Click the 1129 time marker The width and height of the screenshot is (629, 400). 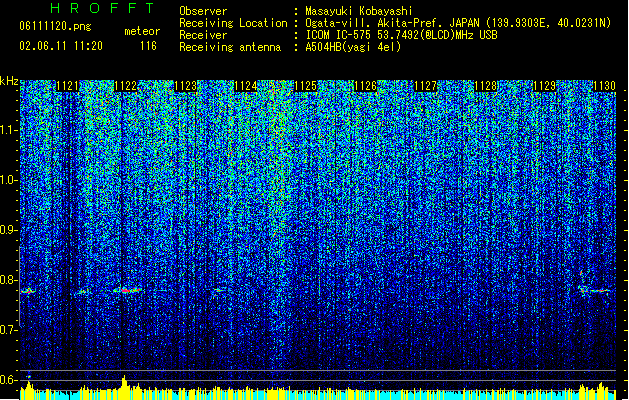(x=544, y=86)
